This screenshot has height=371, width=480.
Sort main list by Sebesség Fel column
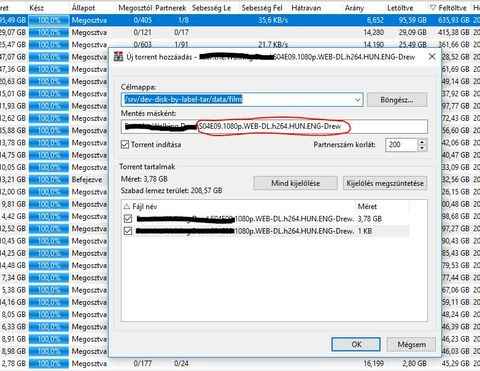(x=262, y=7)
